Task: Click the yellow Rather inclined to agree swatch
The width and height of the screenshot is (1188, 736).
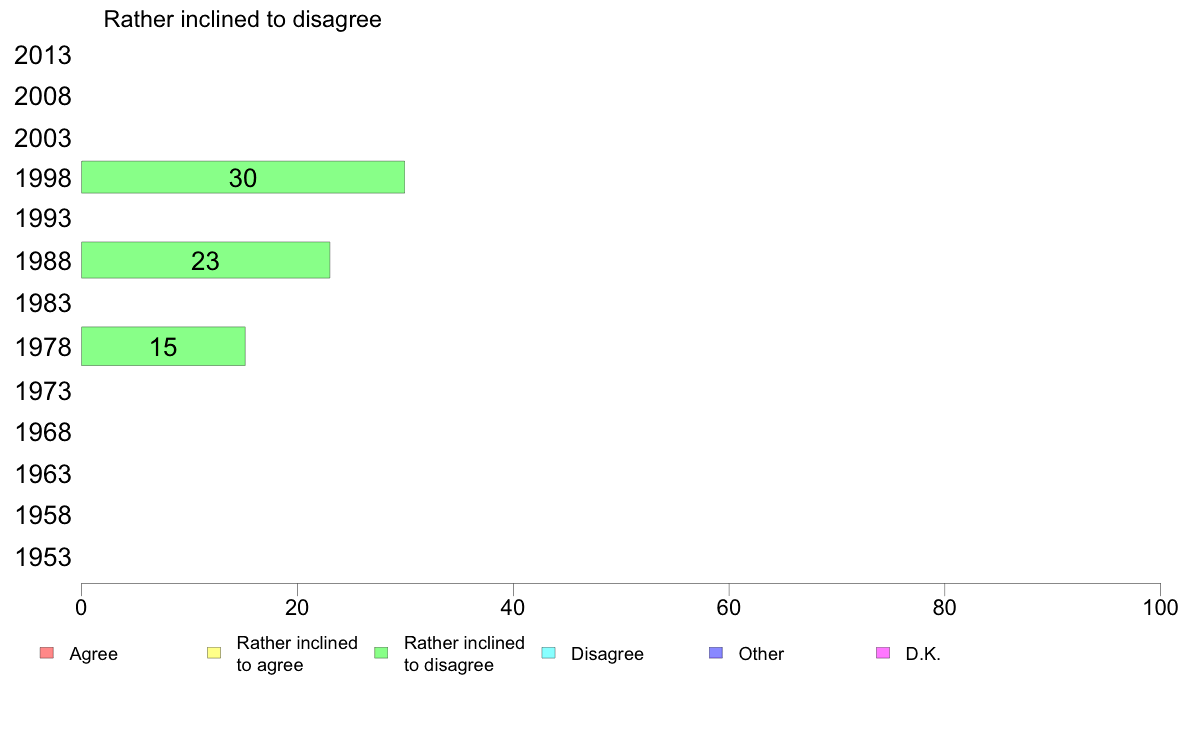Action: click(213, 654)
